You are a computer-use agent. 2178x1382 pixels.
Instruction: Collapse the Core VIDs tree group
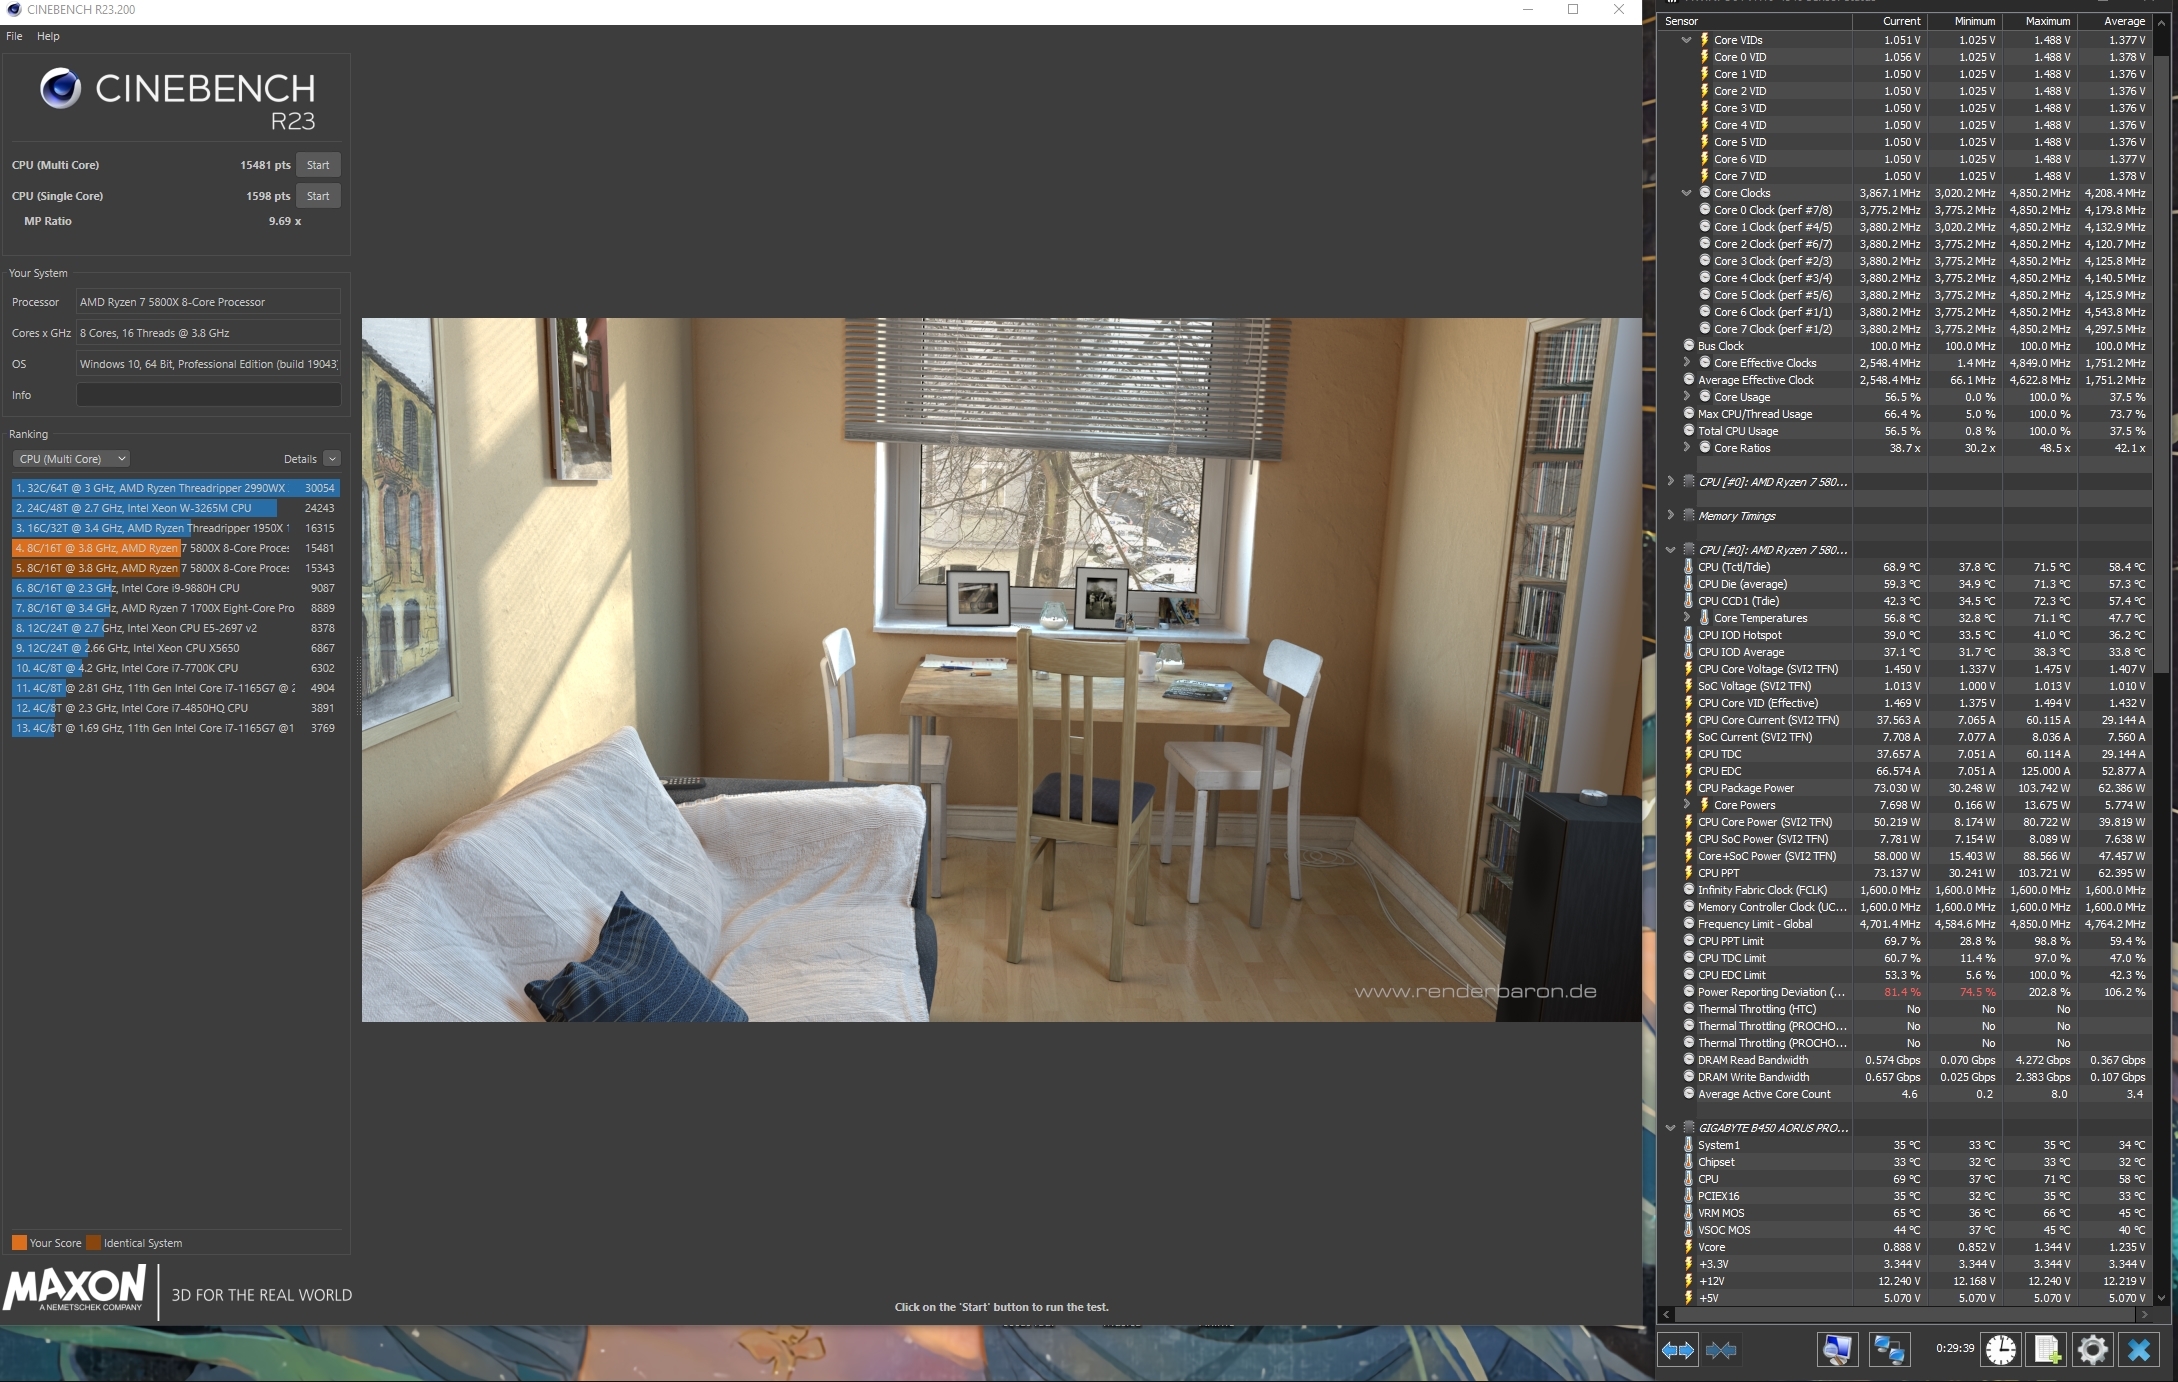pyautogui.click(x=1686, y=40)
